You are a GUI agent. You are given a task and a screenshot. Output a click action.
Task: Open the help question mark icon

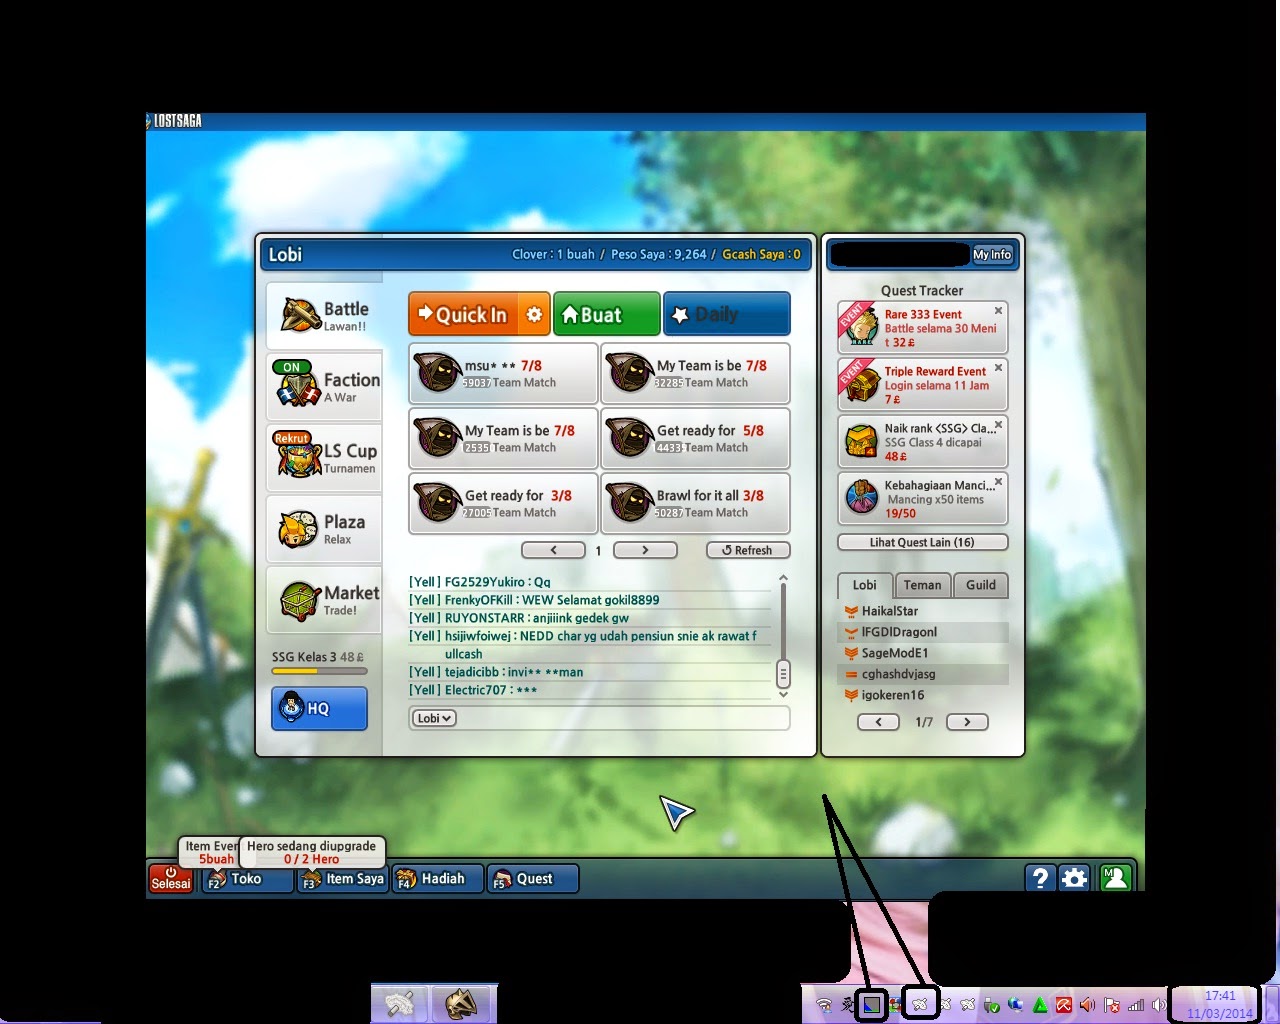1040,878
